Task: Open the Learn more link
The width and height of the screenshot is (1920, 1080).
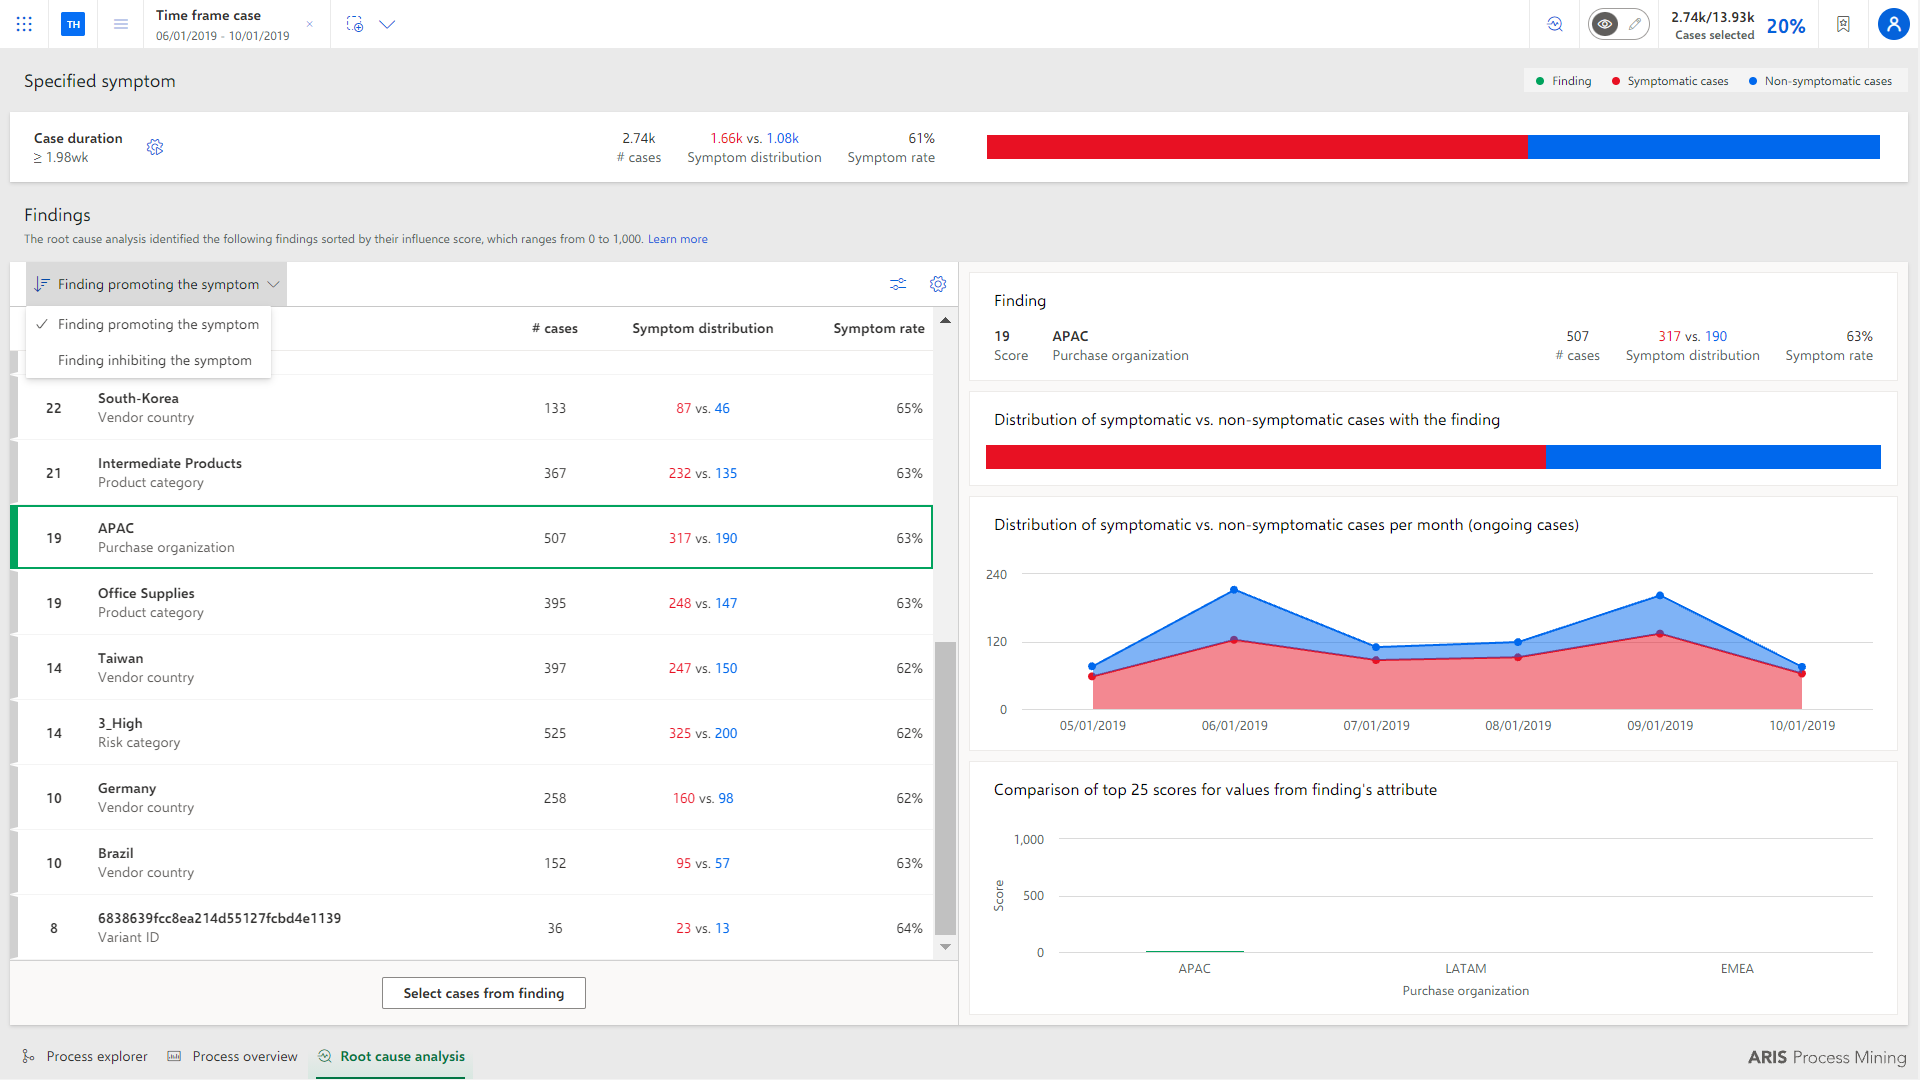Action: [x=677, y=239]
